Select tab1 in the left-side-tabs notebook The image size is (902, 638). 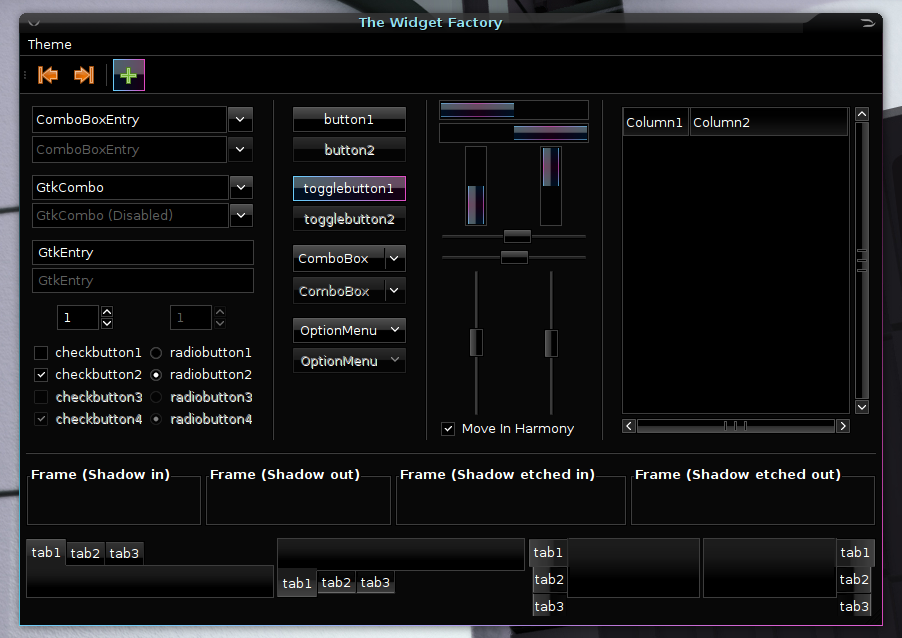click(548, 552)
